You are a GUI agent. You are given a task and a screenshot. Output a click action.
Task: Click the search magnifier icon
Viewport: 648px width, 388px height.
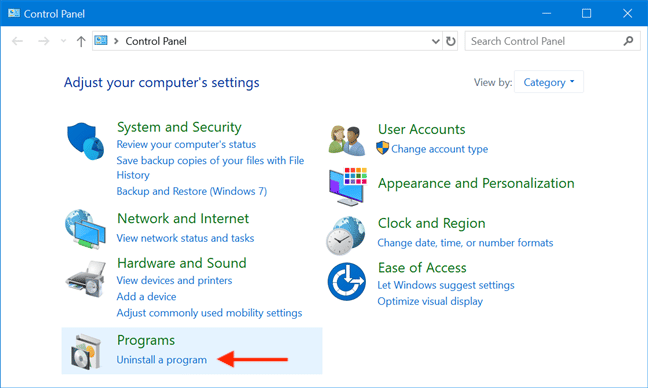(629, 41)
